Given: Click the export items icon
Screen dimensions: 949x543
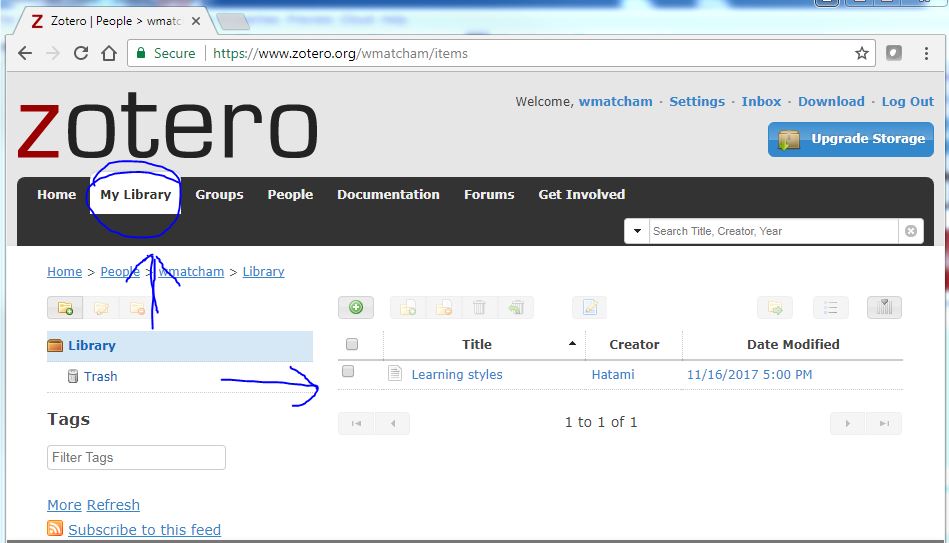Looking at the screenshot, I should pos(775,308).
